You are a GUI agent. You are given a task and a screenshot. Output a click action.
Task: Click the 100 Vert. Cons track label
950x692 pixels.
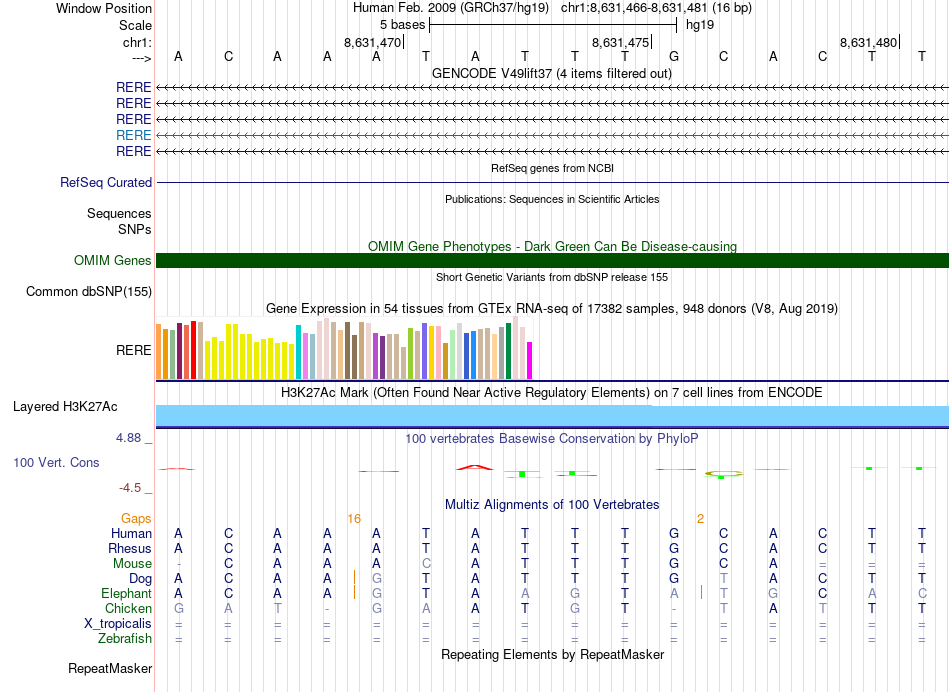[x=56, y=462]
